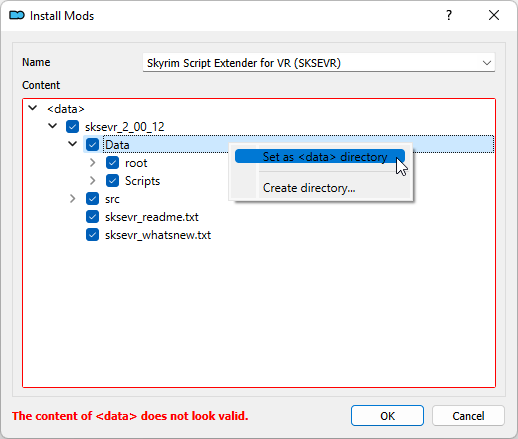Select the Scripts folder label

[x=142, y=181]
